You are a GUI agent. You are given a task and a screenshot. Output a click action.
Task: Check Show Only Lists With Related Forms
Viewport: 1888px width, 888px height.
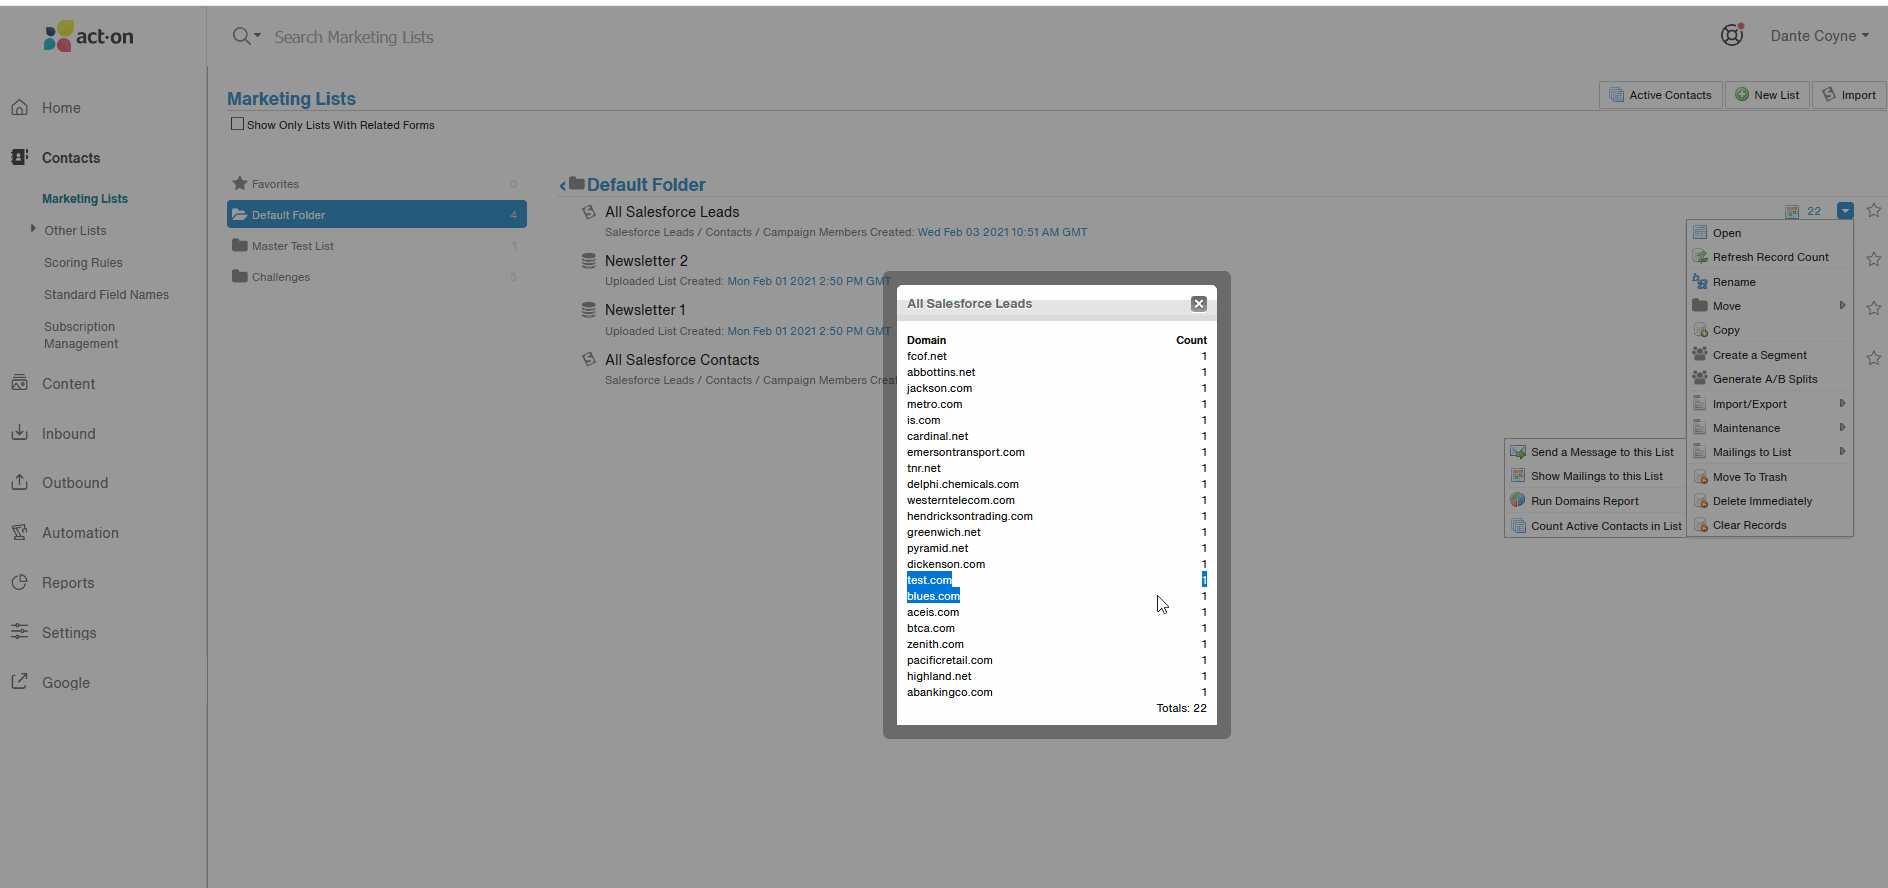237,124
